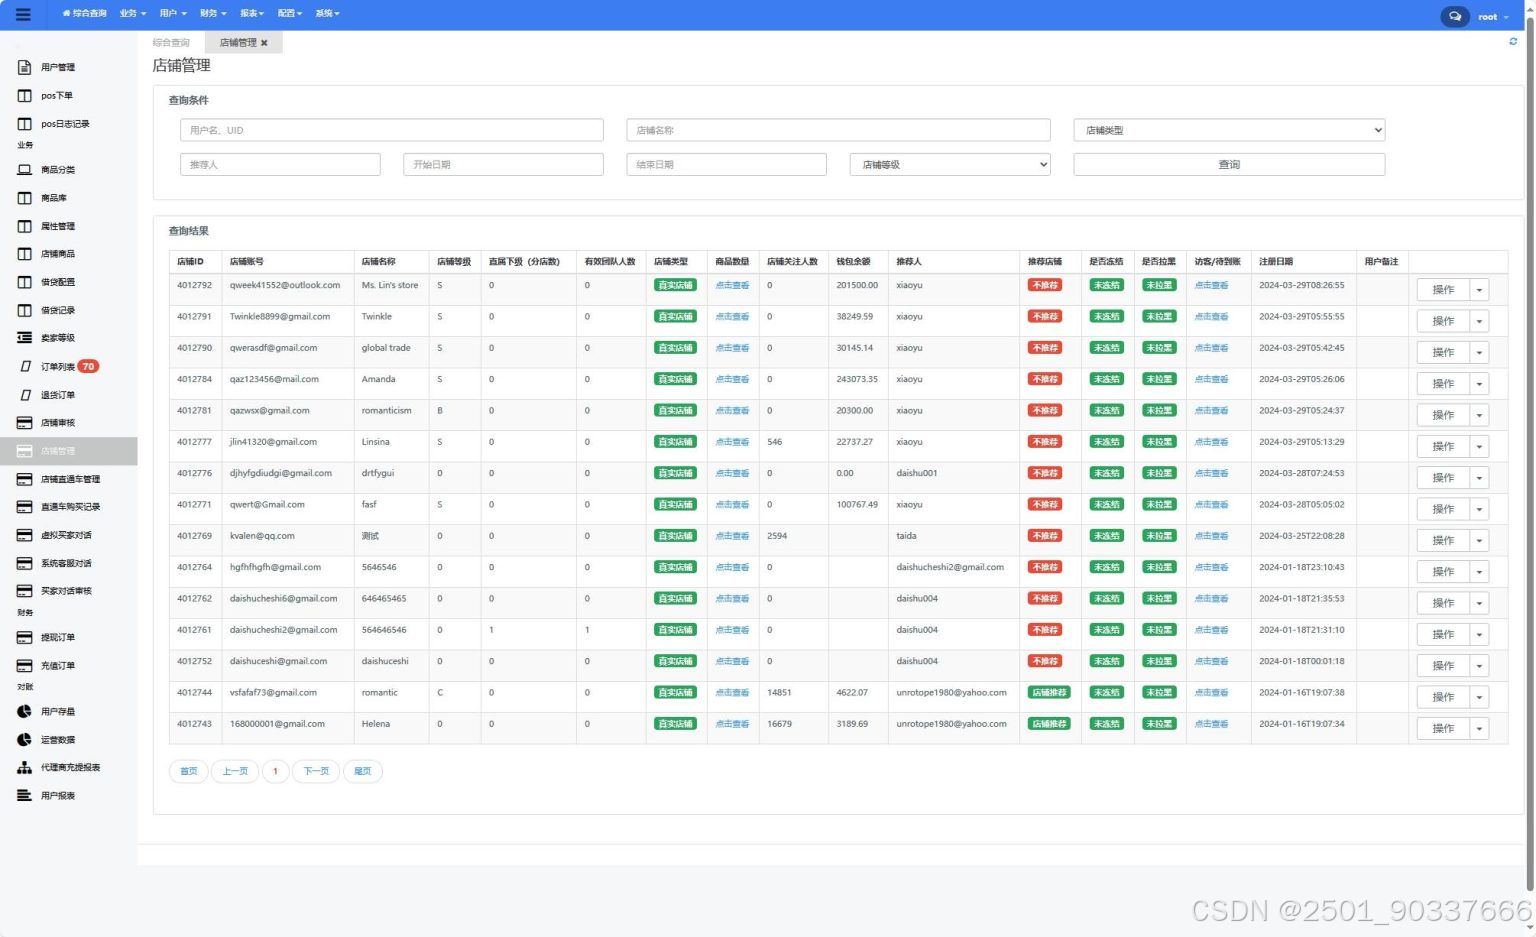1536x937 pixels.
Task: Close the 店铺管理 tab with X
Action: point(264,43)
